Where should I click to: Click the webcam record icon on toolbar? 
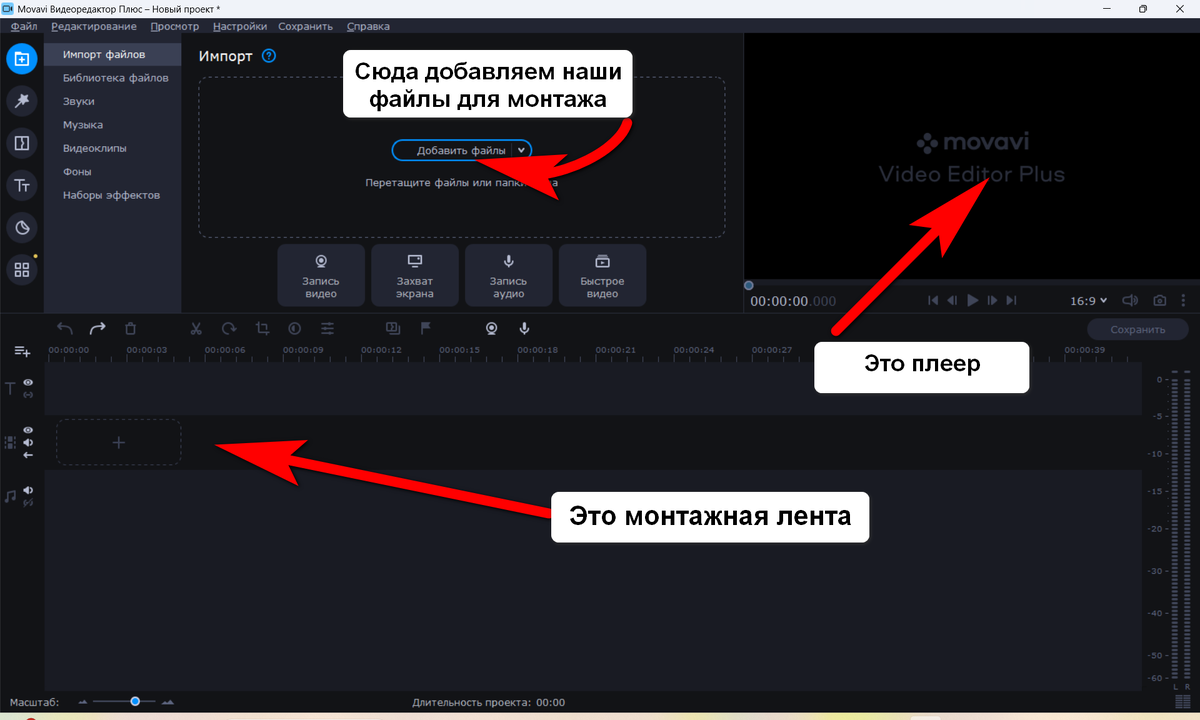click(491, 328)
